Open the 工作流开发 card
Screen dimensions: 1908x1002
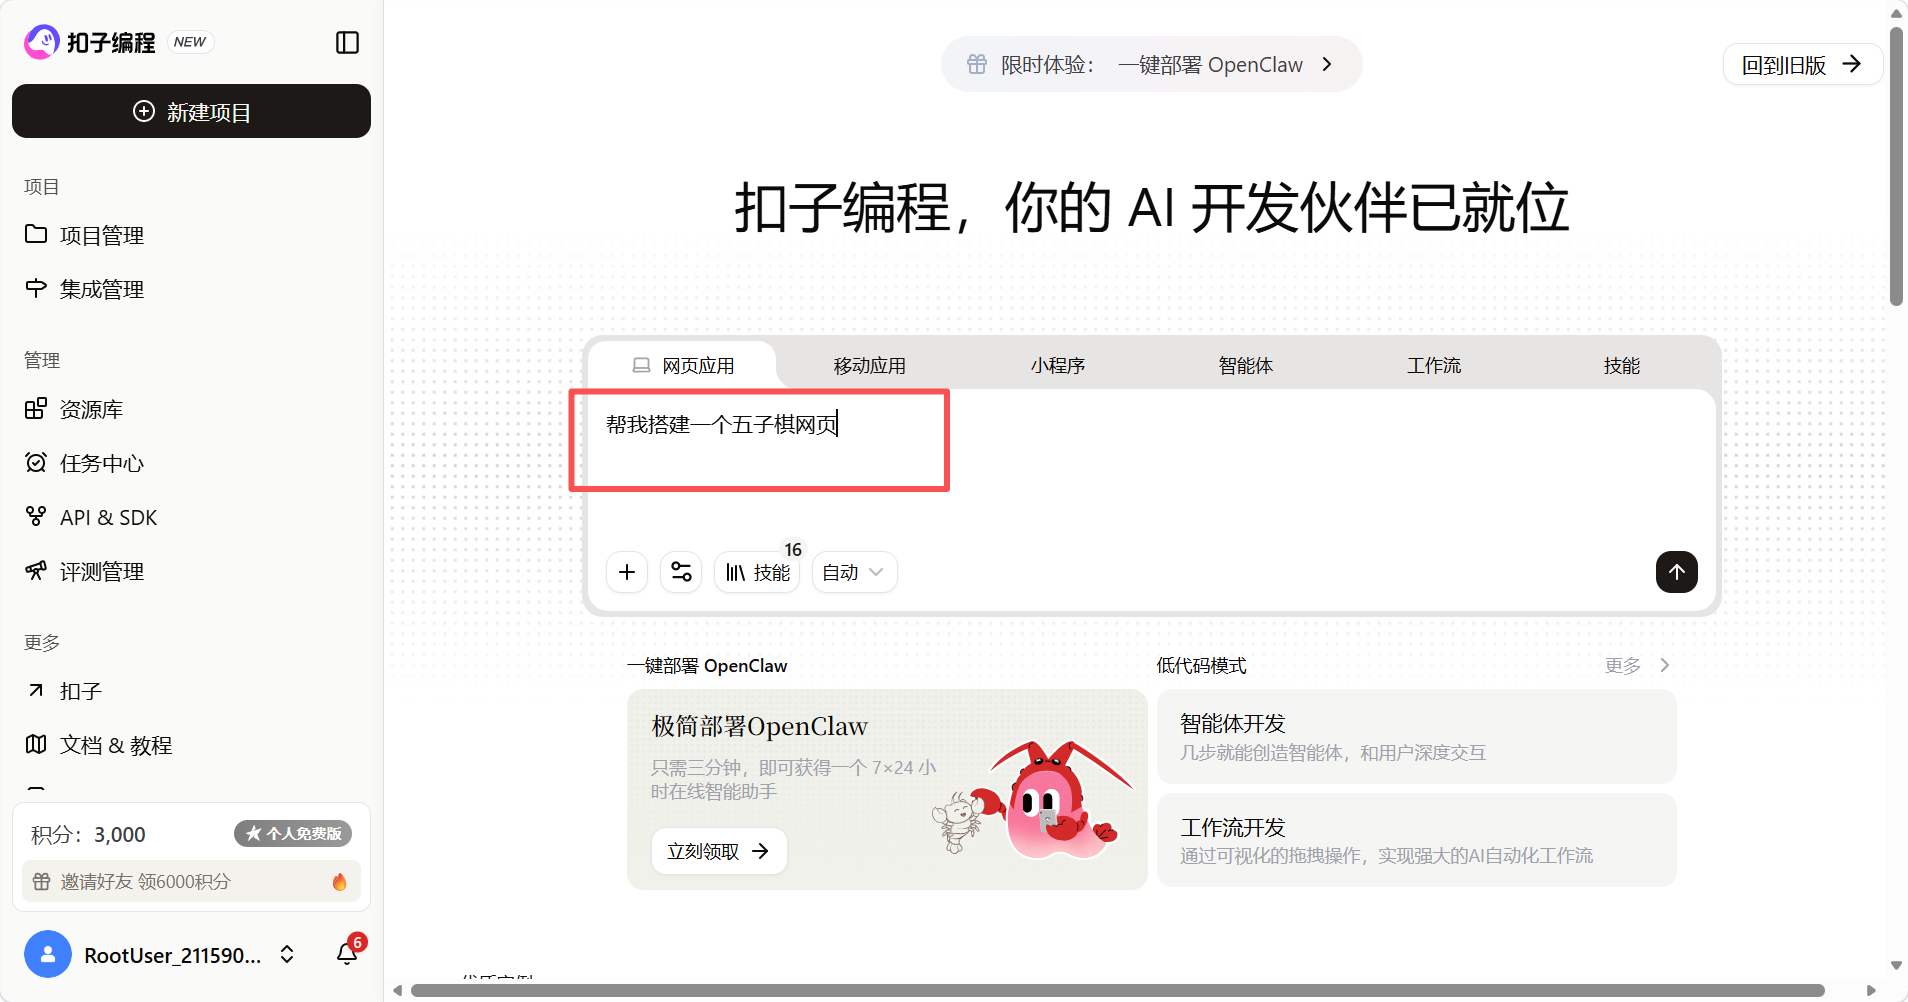[x=1416, y=840]
